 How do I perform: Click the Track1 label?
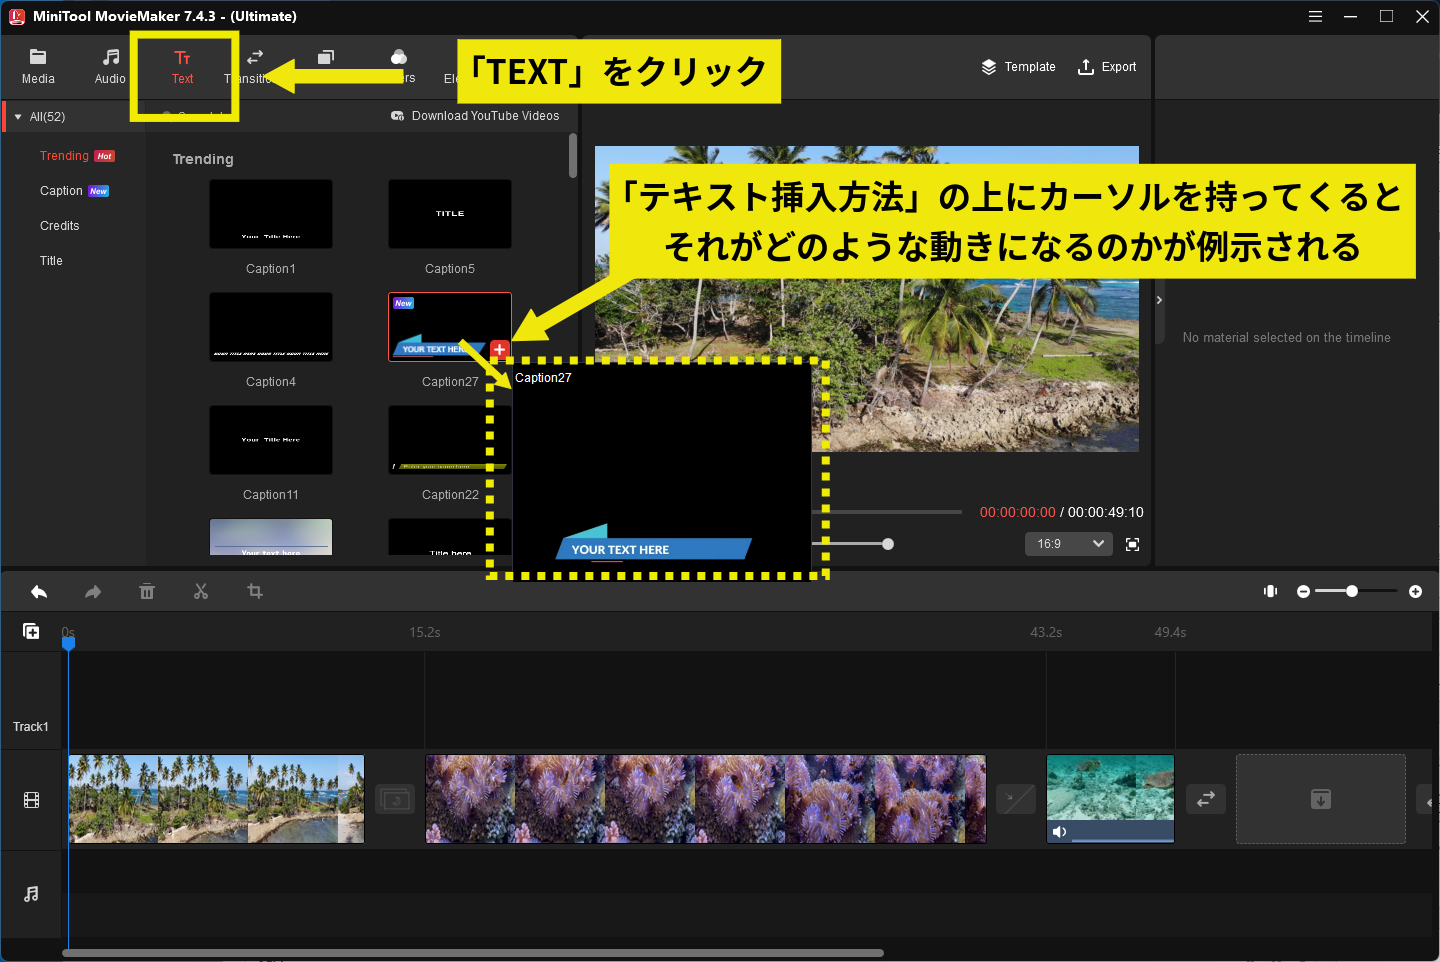click(x=31, y=727)
